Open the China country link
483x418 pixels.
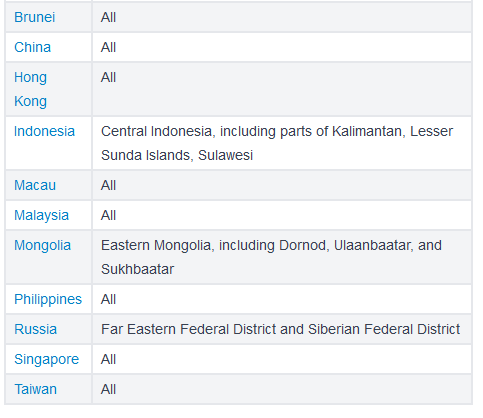click(x=32, y=47)
